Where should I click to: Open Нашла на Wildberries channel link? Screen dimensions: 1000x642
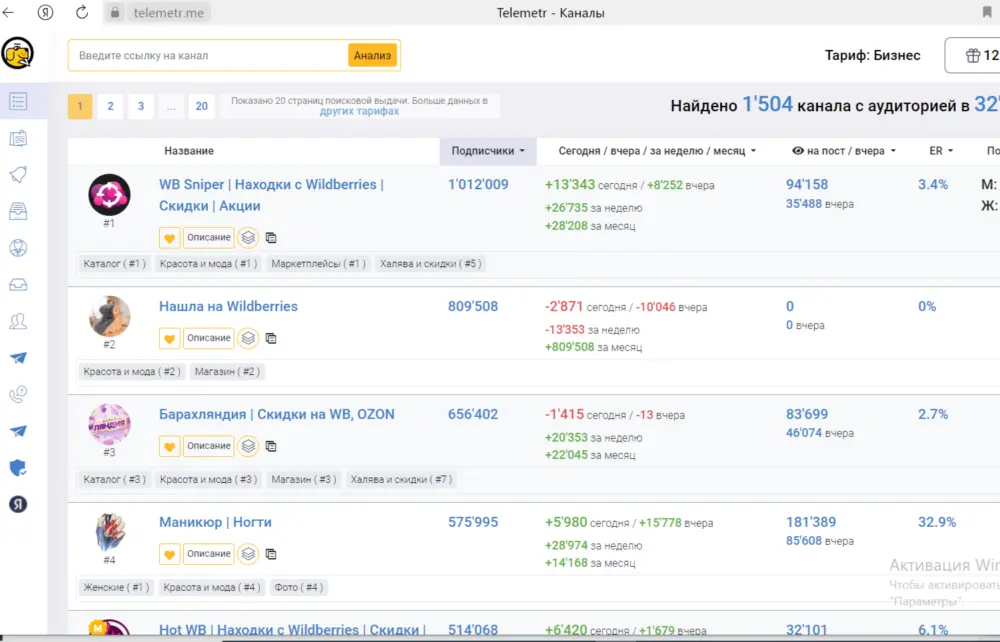point(228,307)
